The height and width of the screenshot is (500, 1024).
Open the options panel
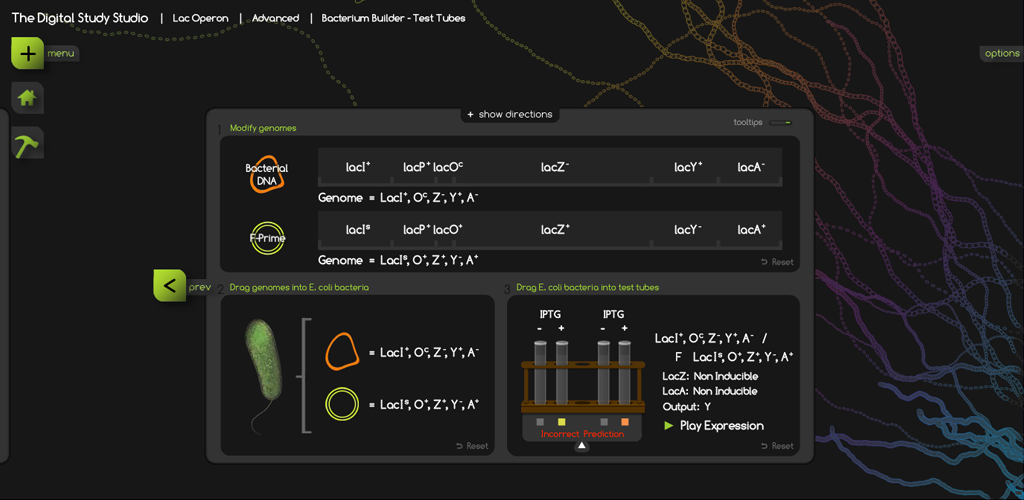pos(1001,54)
